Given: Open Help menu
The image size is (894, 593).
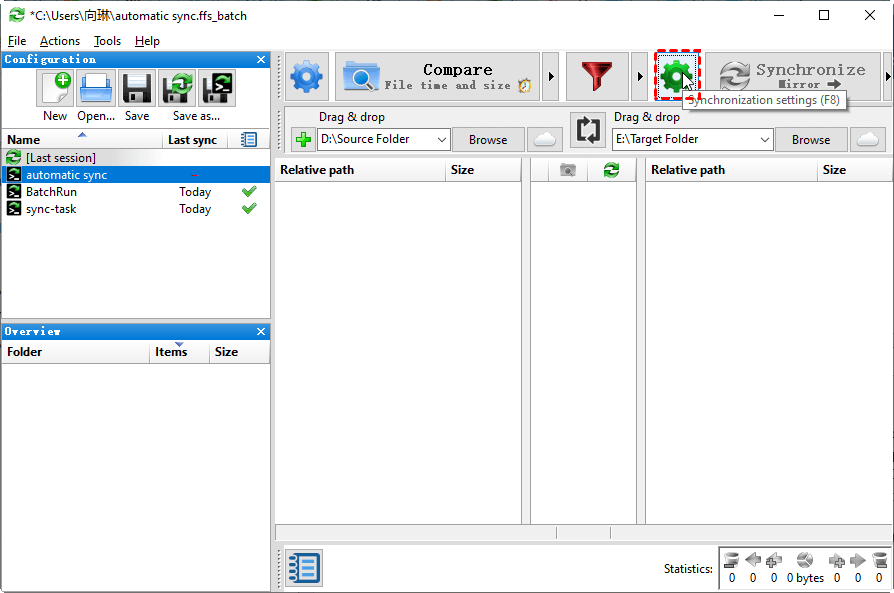Looking at the screenshot, I should 147,41.
